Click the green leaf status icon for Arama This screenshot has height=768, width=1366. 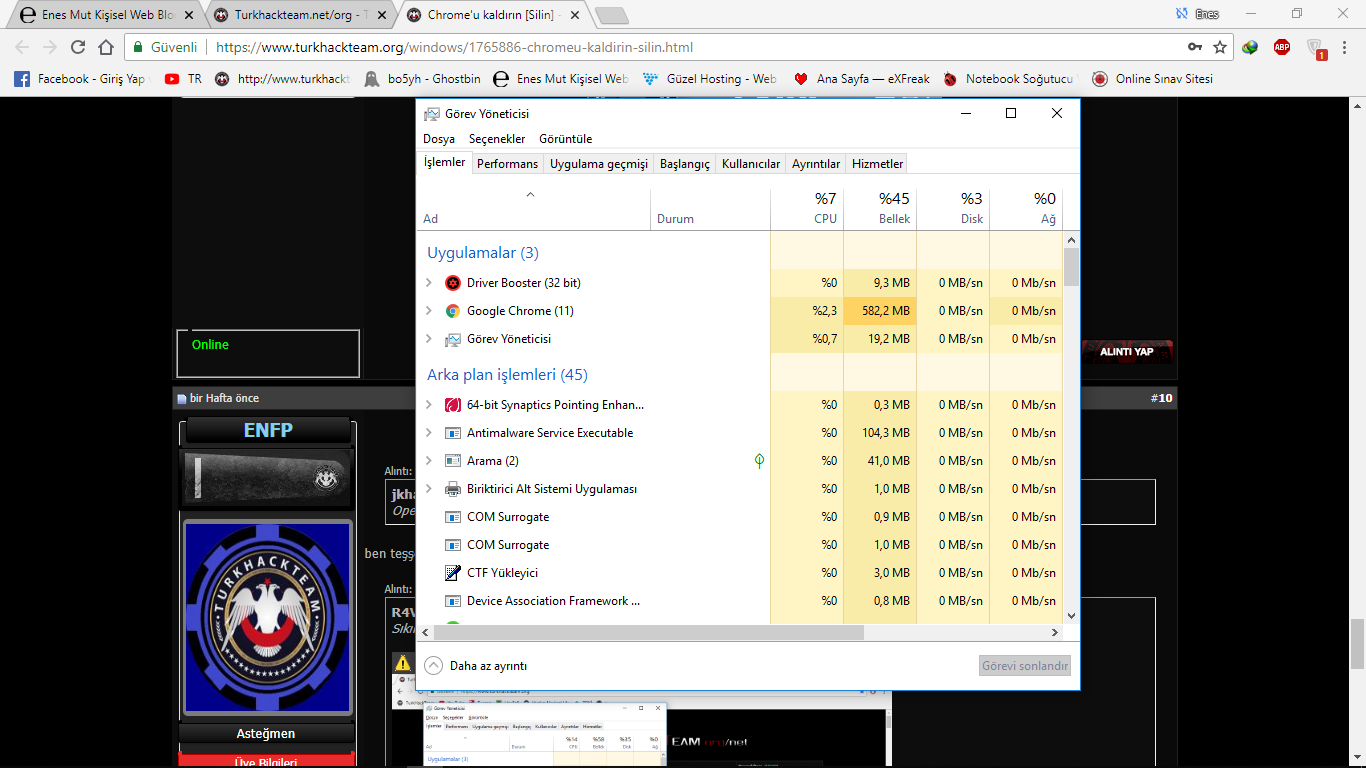759,461
